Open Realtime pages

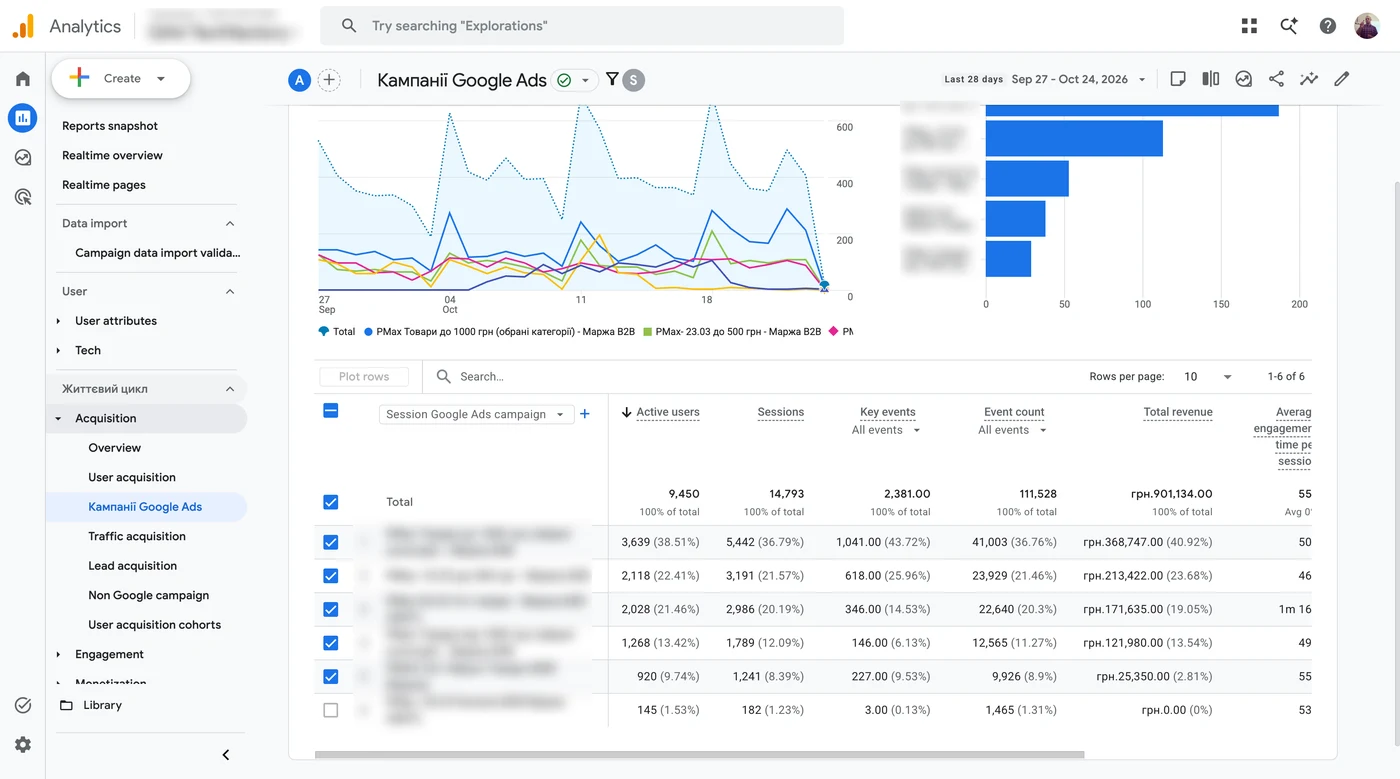[104, 185]
